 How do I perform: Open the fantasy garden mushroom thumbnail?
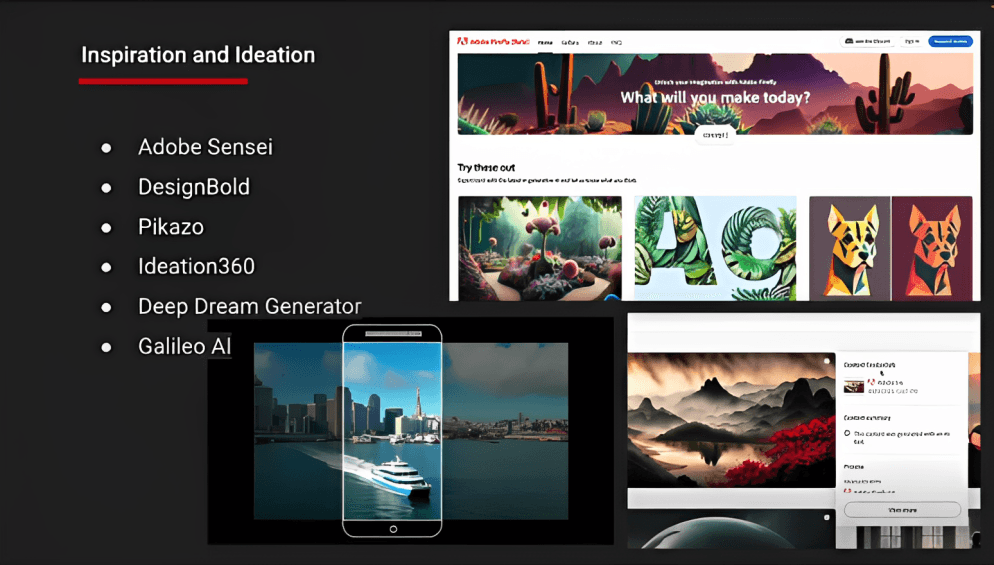pyautogui.click(x=540, y=248)
